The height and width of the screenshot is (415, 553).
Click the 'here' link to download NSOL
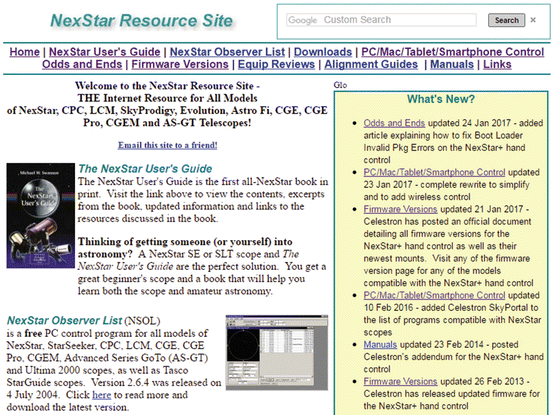[x=102, y=395]
